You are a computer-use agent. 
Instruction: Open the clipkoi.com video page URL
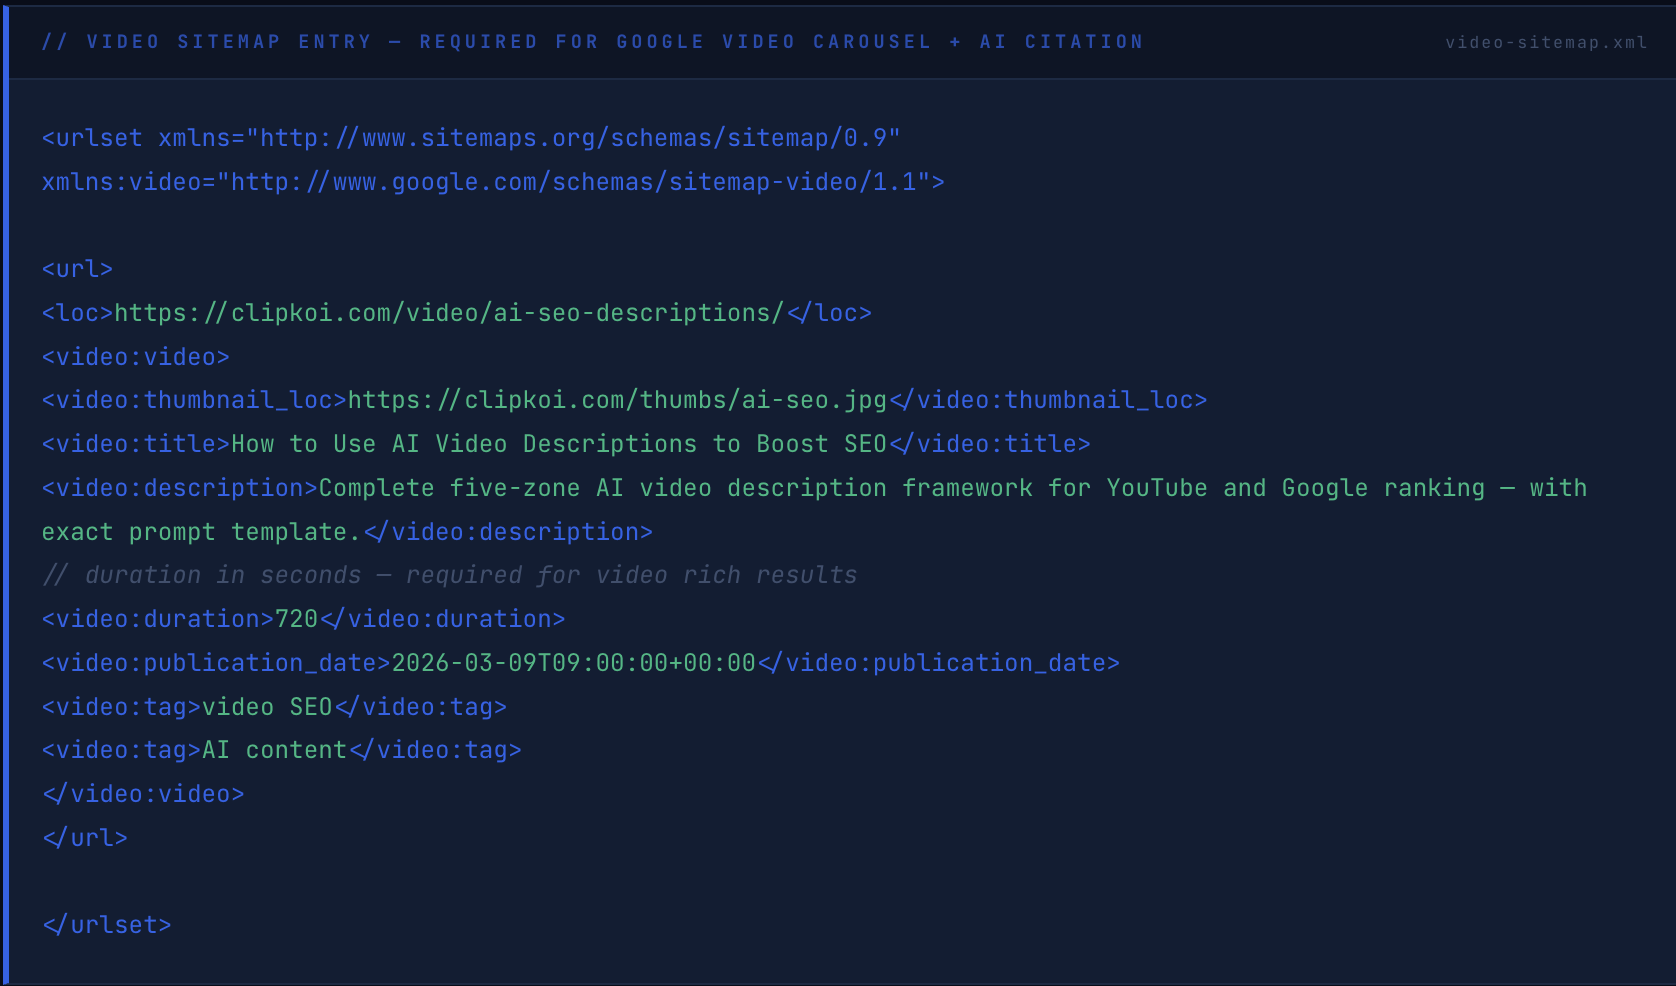pos(450,312)
